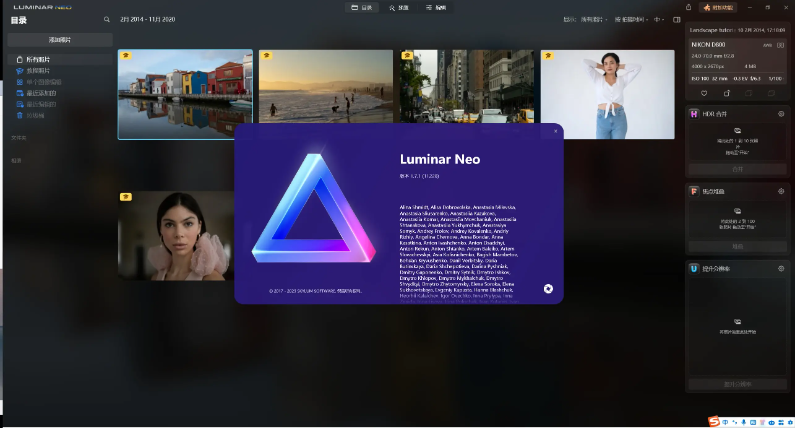
Task: Open the sidebar item with four-squares icon
Action: 60,82
